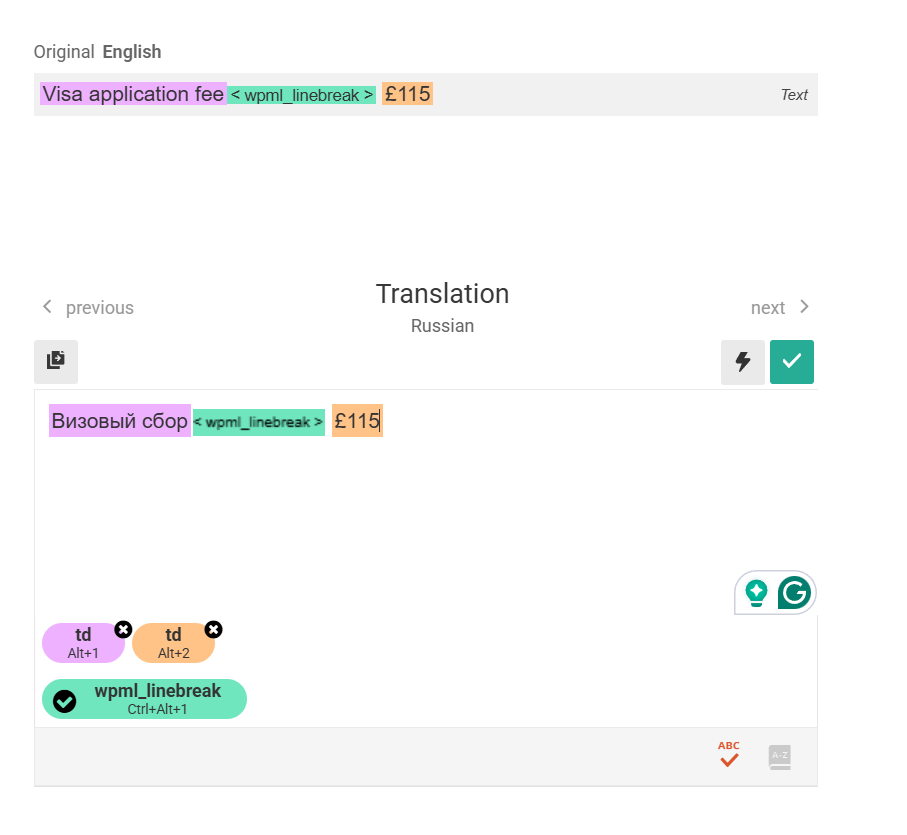
Task: Remove the orange td Alt+2 marker
Action: (213, 629)
